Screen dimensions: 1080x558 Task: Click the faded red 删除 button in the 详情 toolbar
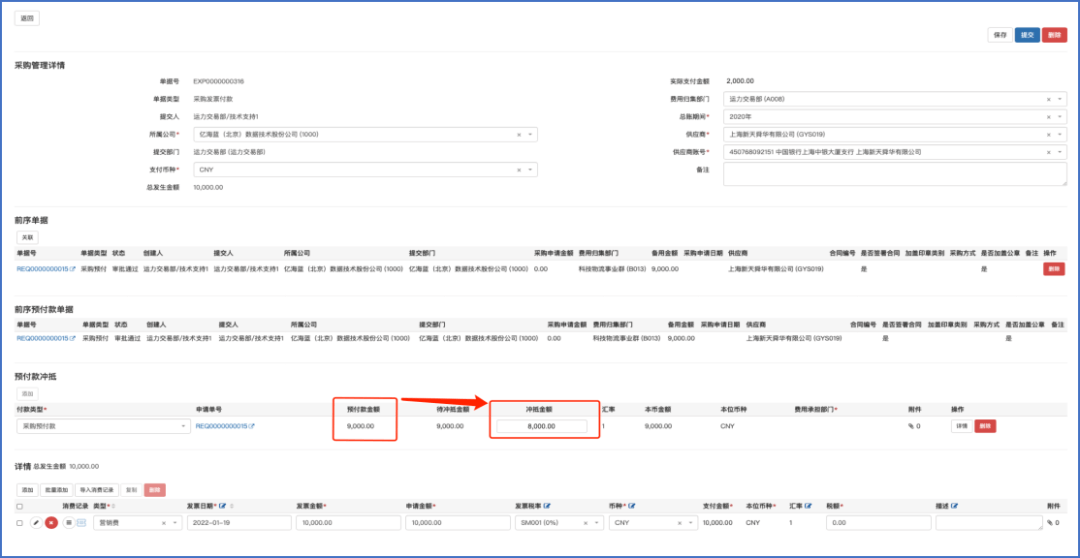click(155, 490)
